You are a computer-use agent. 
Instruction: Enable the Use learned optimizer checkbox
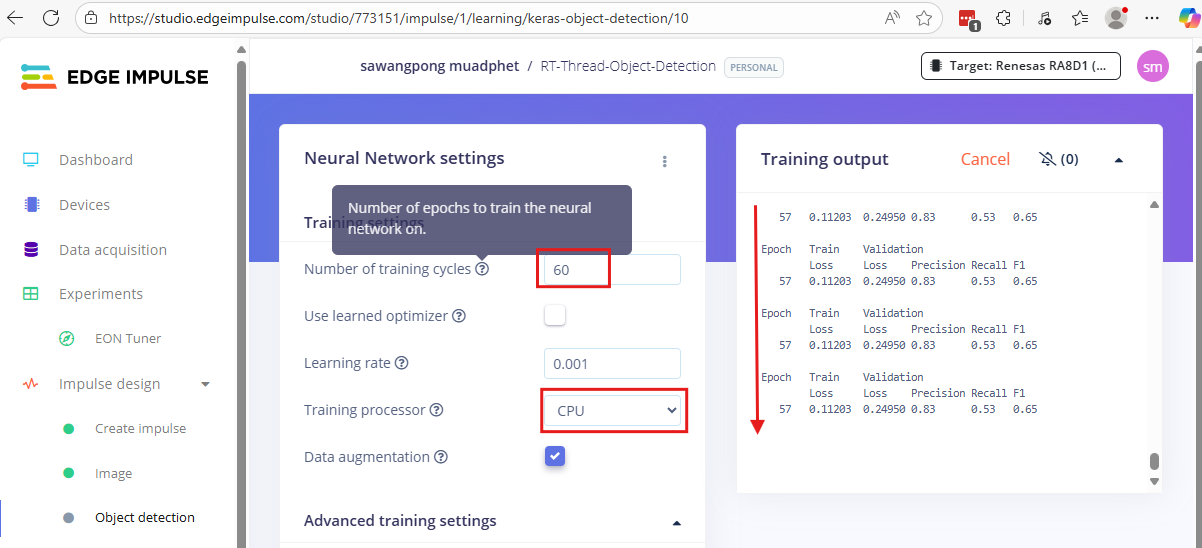tap(555, 316)
